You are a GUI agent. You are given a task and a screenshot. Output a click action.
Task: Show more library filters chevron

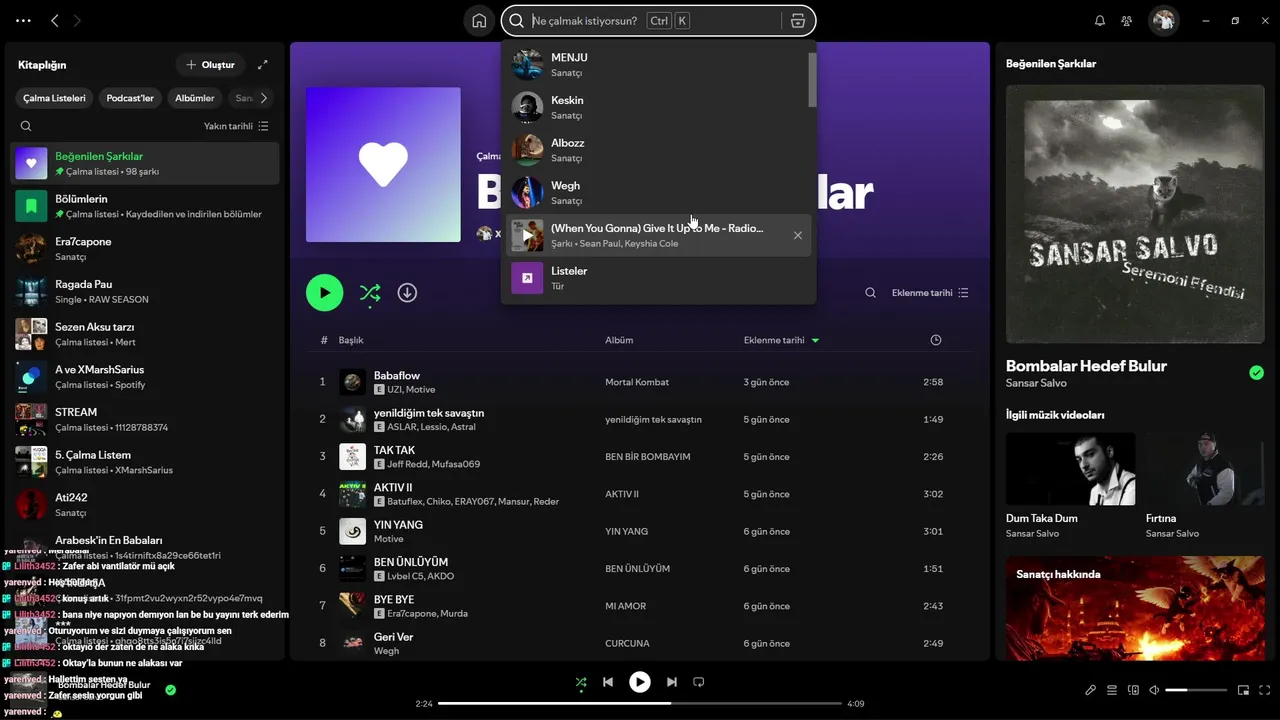click(264, 98)
